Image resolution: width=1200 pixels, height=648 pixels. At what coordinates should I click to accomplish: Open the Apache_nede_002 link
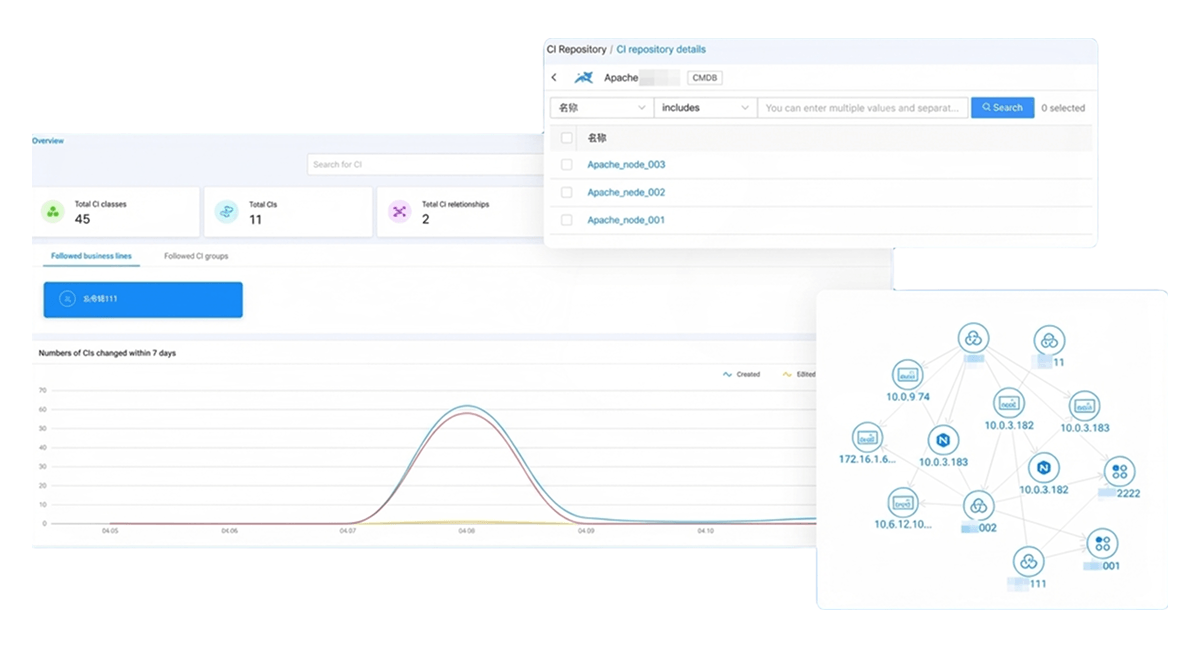pyautogui.click(x=626, y=192)
